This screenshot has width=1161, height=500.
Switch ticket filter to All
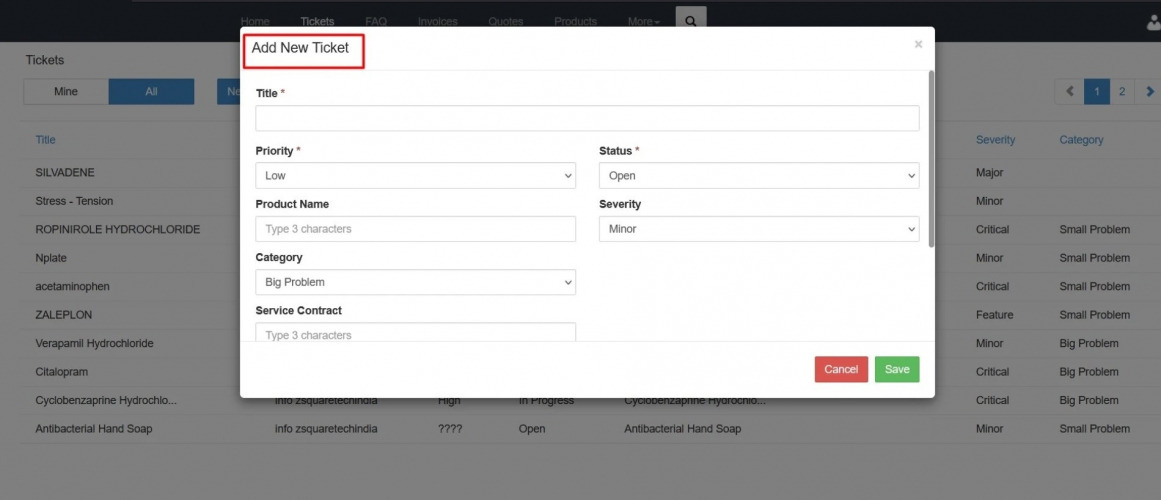(152, 92)
